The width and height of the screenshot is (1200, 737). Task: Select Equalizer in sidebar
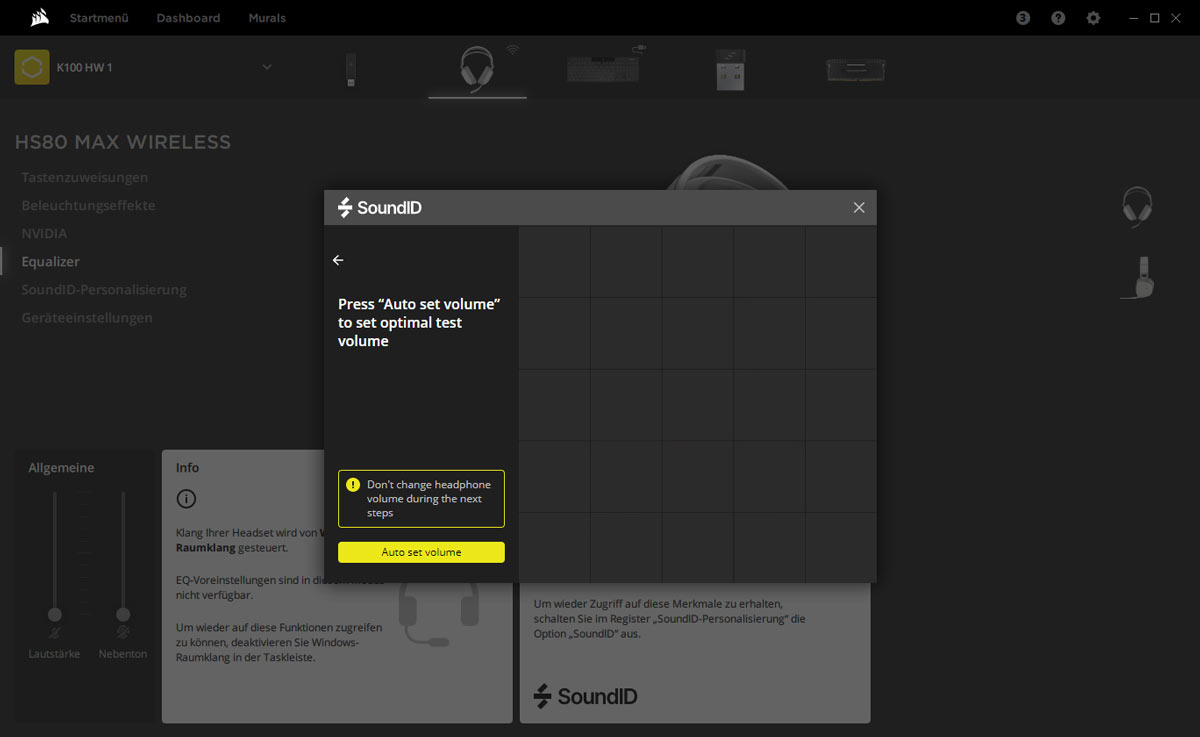51,261
